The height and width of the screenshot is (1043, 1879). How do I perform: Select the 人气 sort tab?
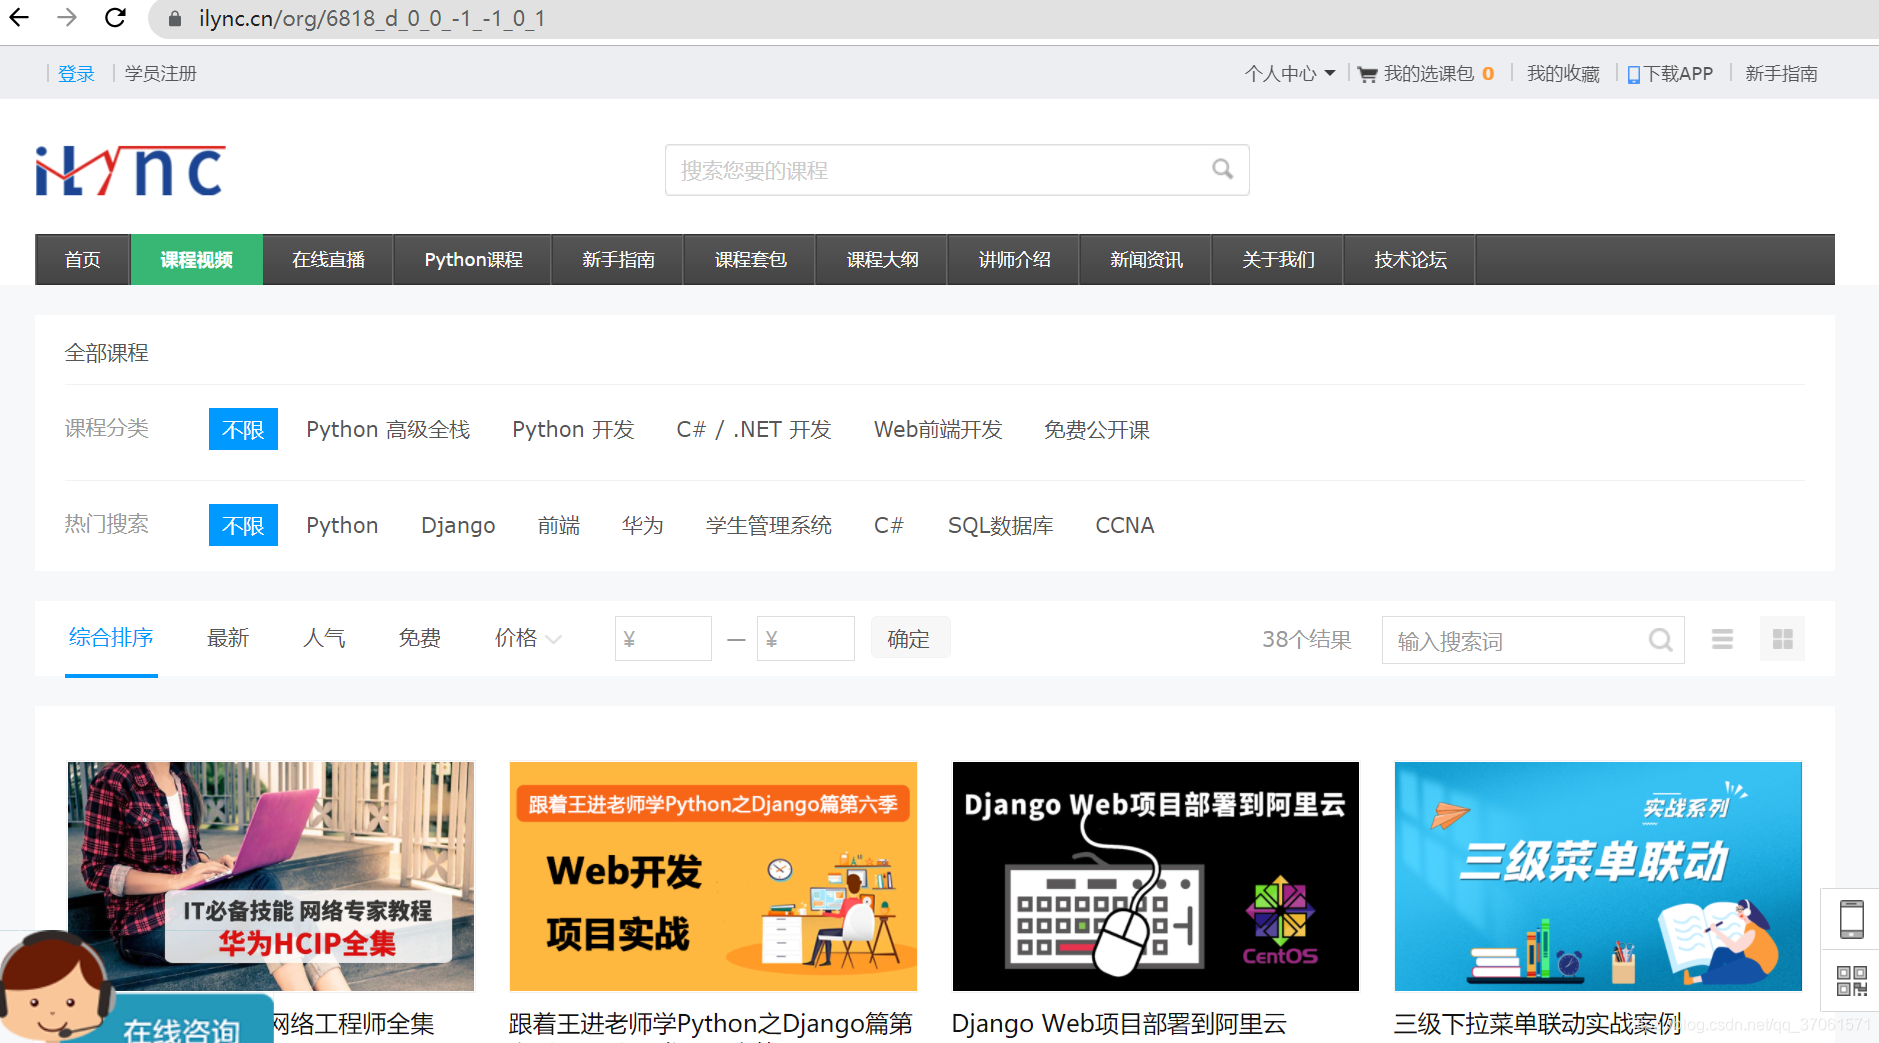click(x=324, y=638)
